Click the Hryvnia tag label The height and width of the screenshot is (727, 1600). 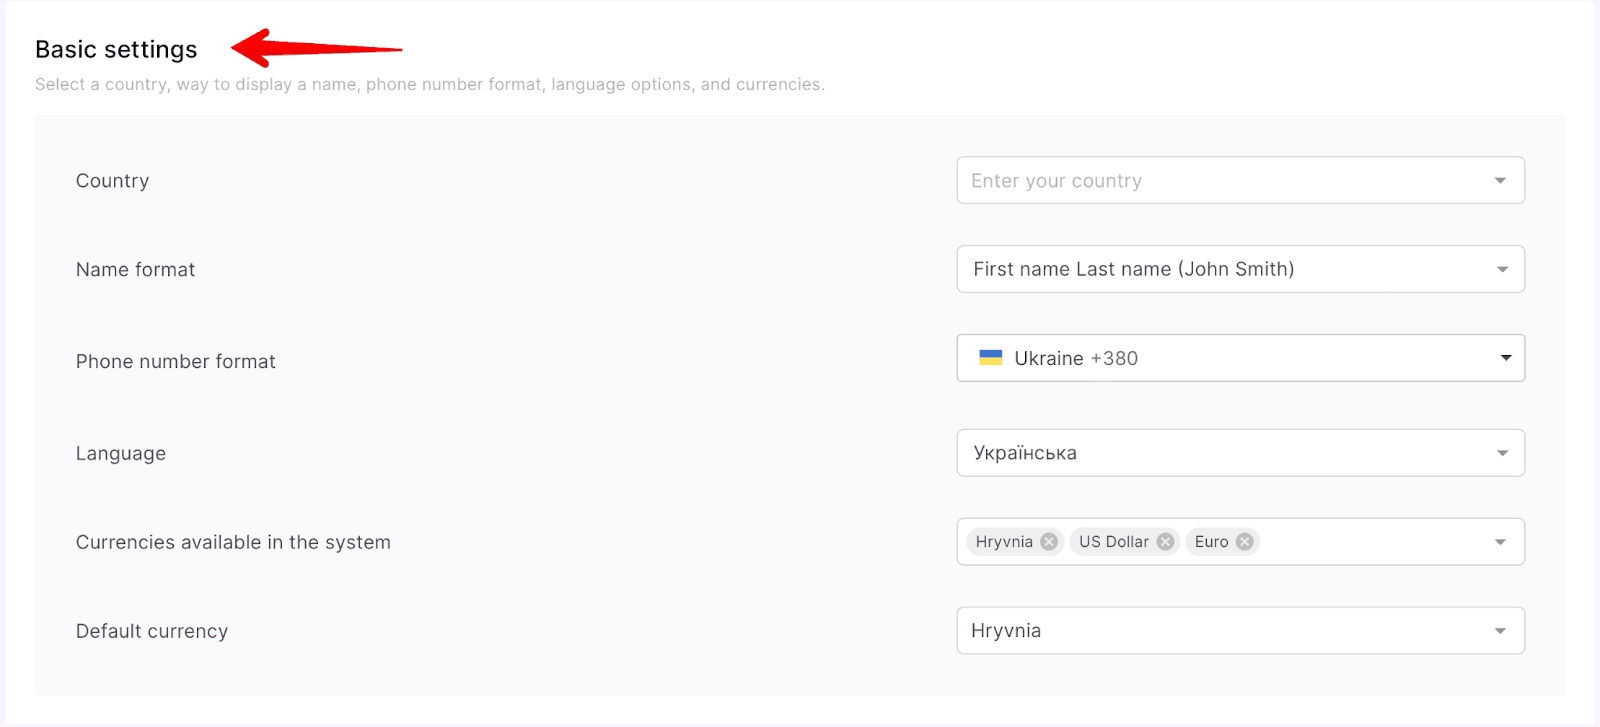pos(1004,542)
